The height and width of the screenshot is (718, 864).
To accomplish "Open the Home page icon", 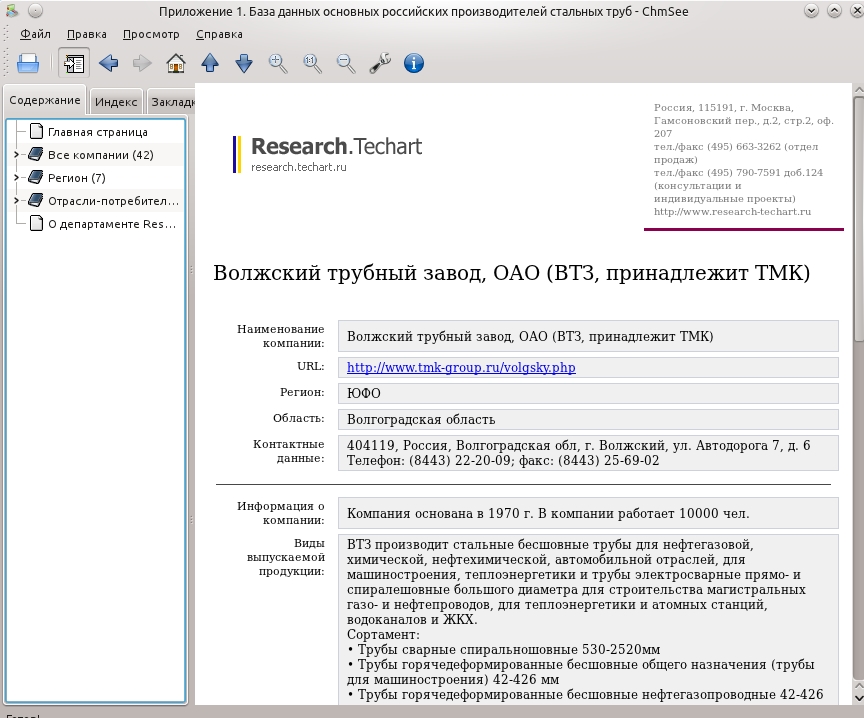I will click(176, 63).
